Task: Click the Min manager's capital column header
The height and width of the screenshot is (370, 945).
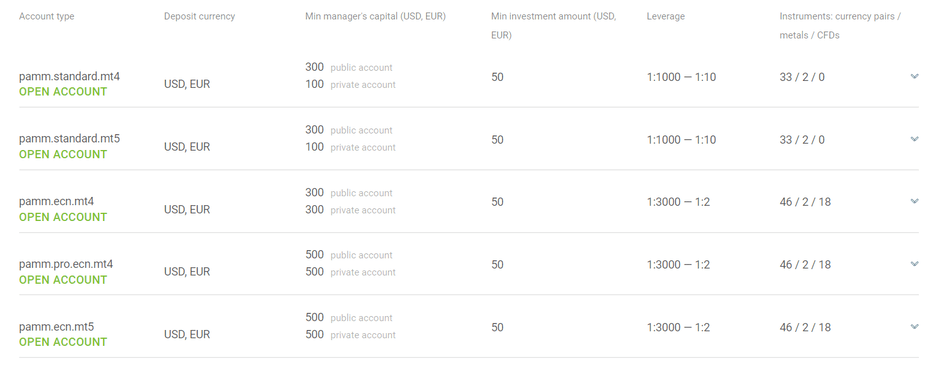Action: tap(375, 16)
